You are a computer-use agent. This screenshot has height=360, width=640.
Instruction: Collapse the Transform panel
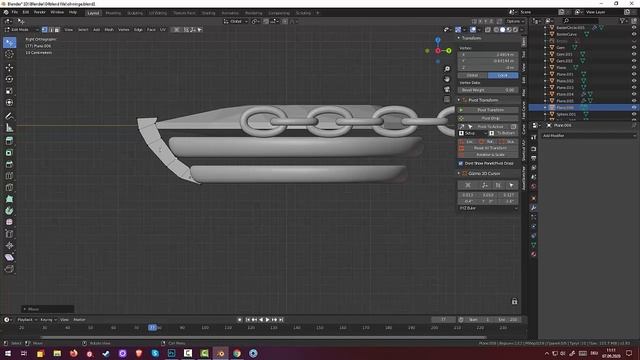(471, 38)
